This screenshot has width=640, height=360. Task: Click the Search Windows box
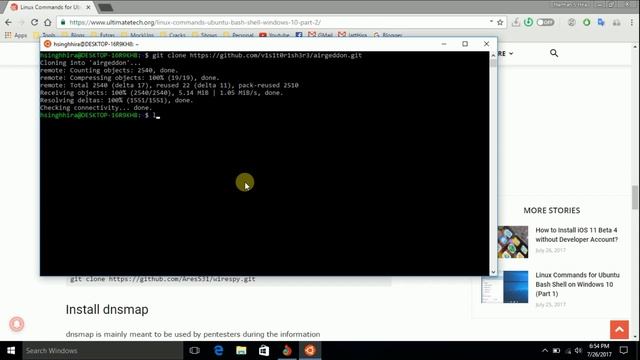102,351
